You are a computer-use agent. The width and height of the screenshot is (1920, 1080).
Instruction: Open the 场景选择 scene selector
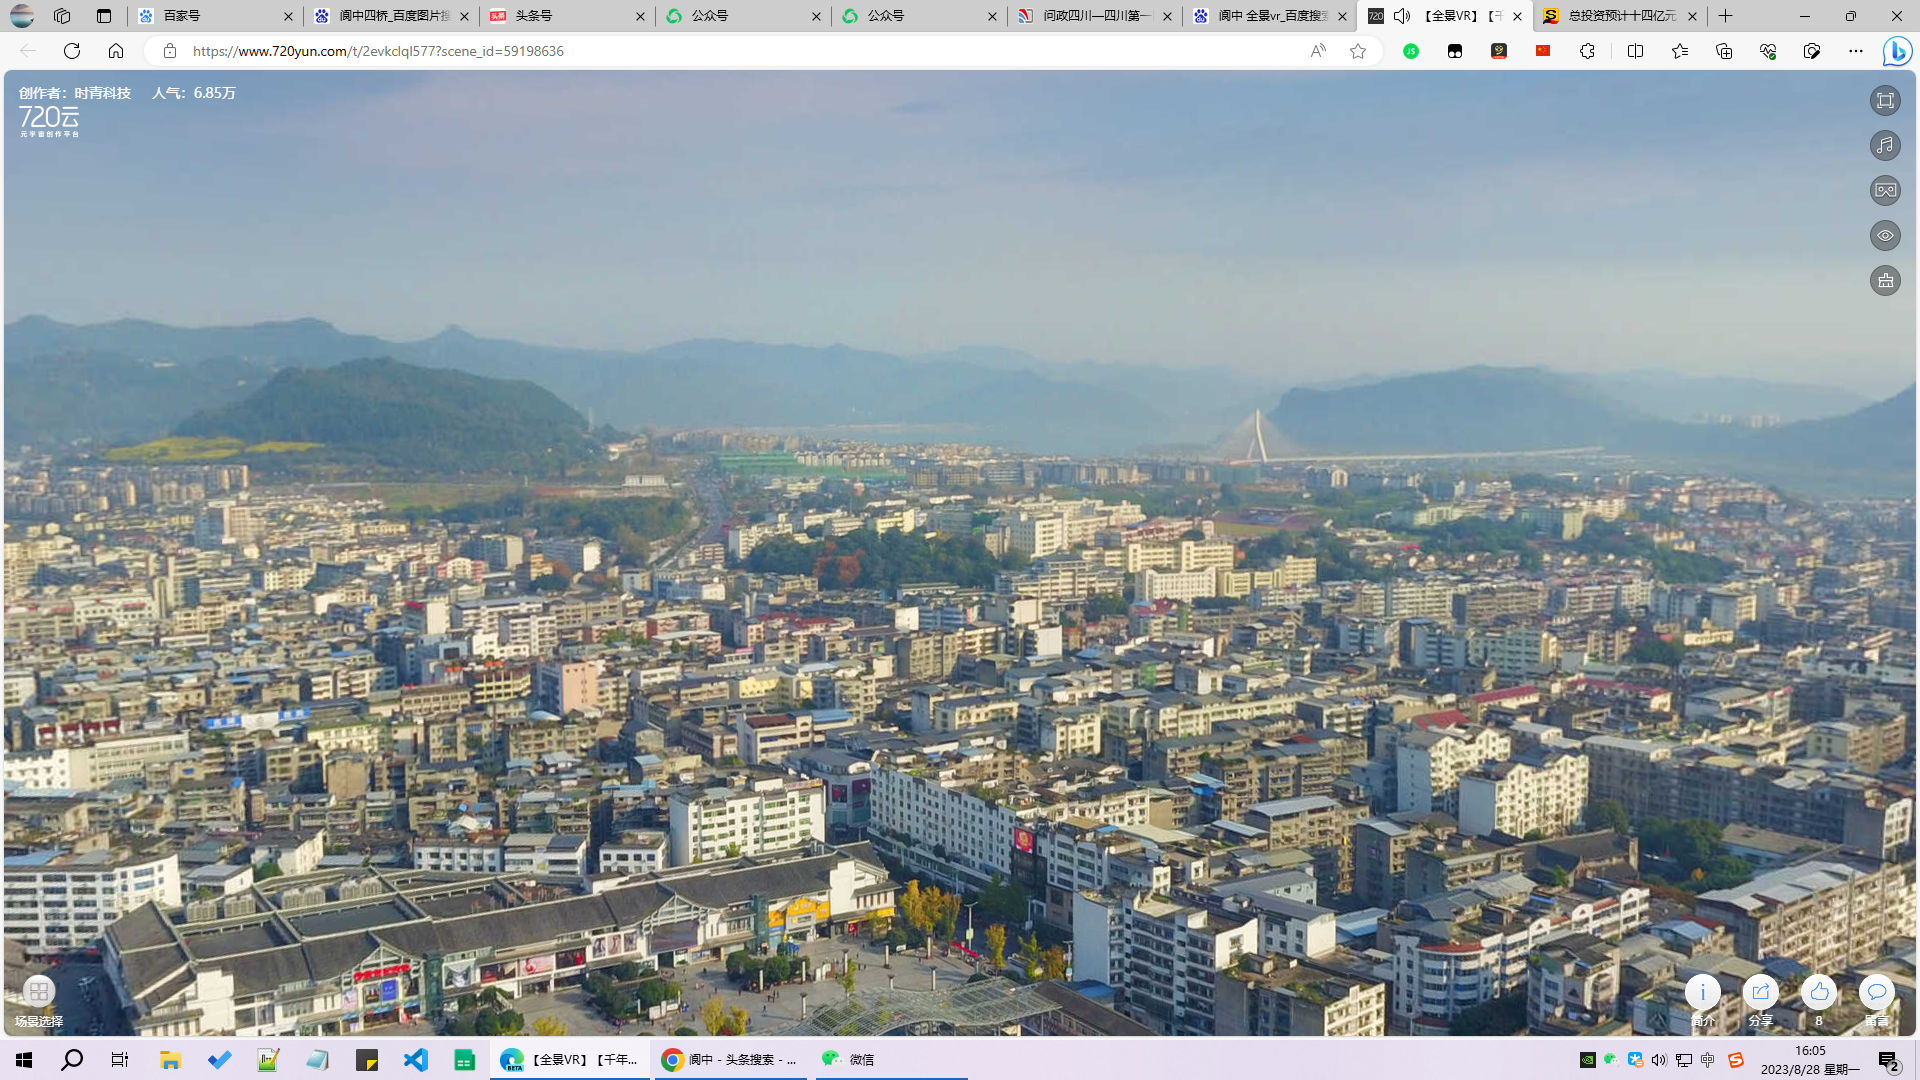[39, 1002]
